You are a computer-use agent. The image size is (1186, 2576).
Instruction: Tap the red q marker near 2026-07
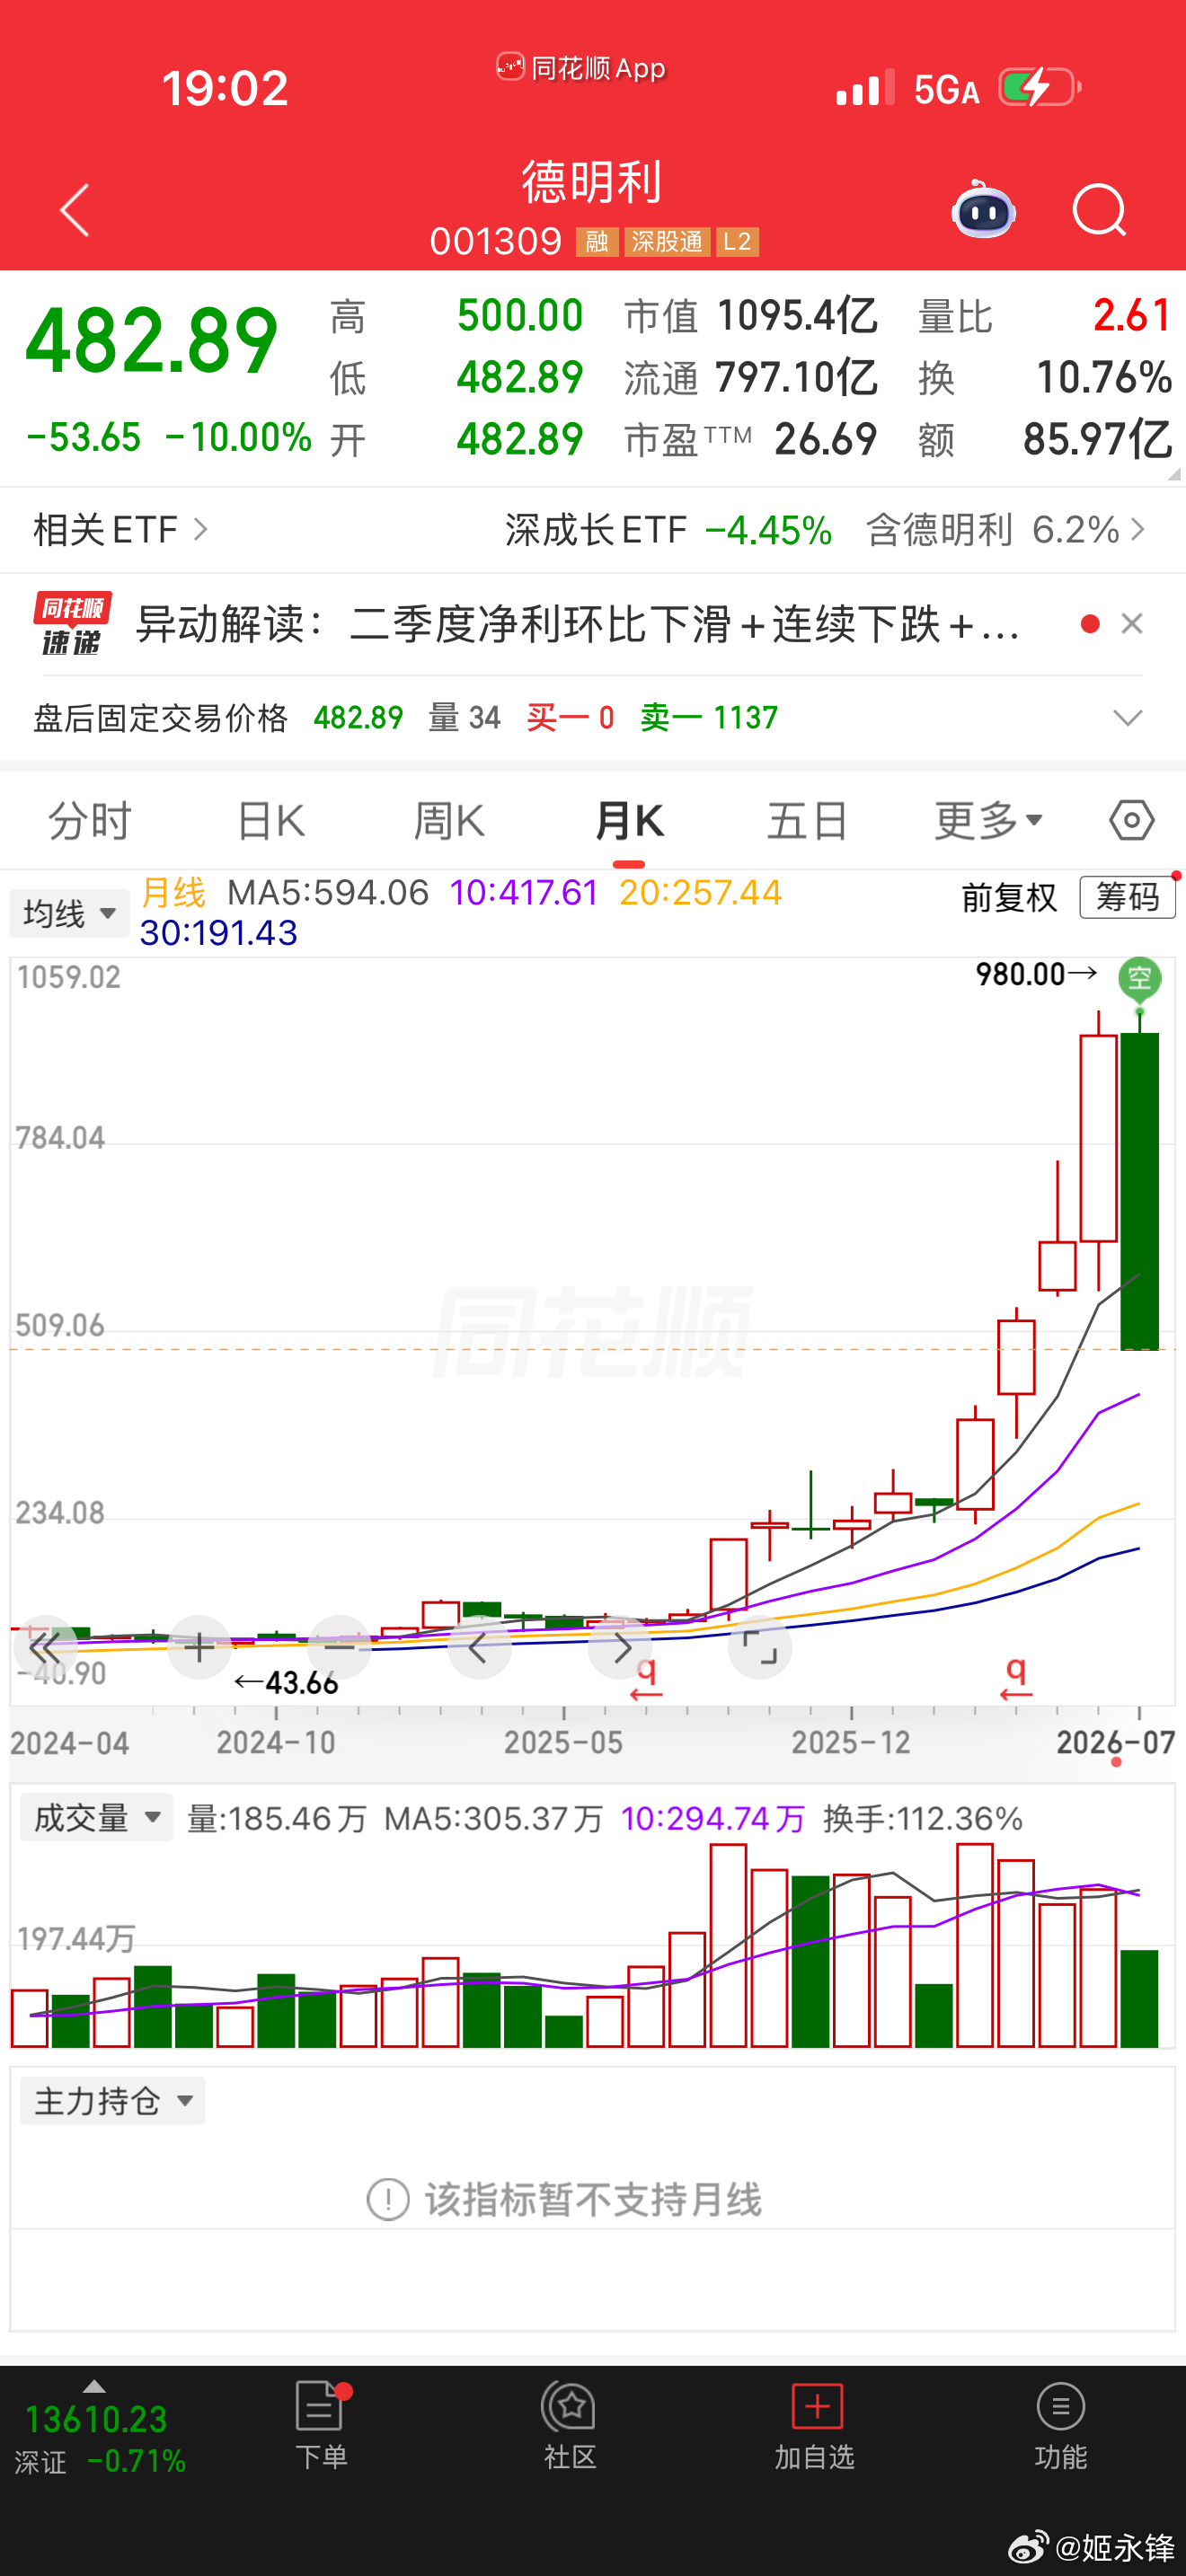click(1016, 1678)
